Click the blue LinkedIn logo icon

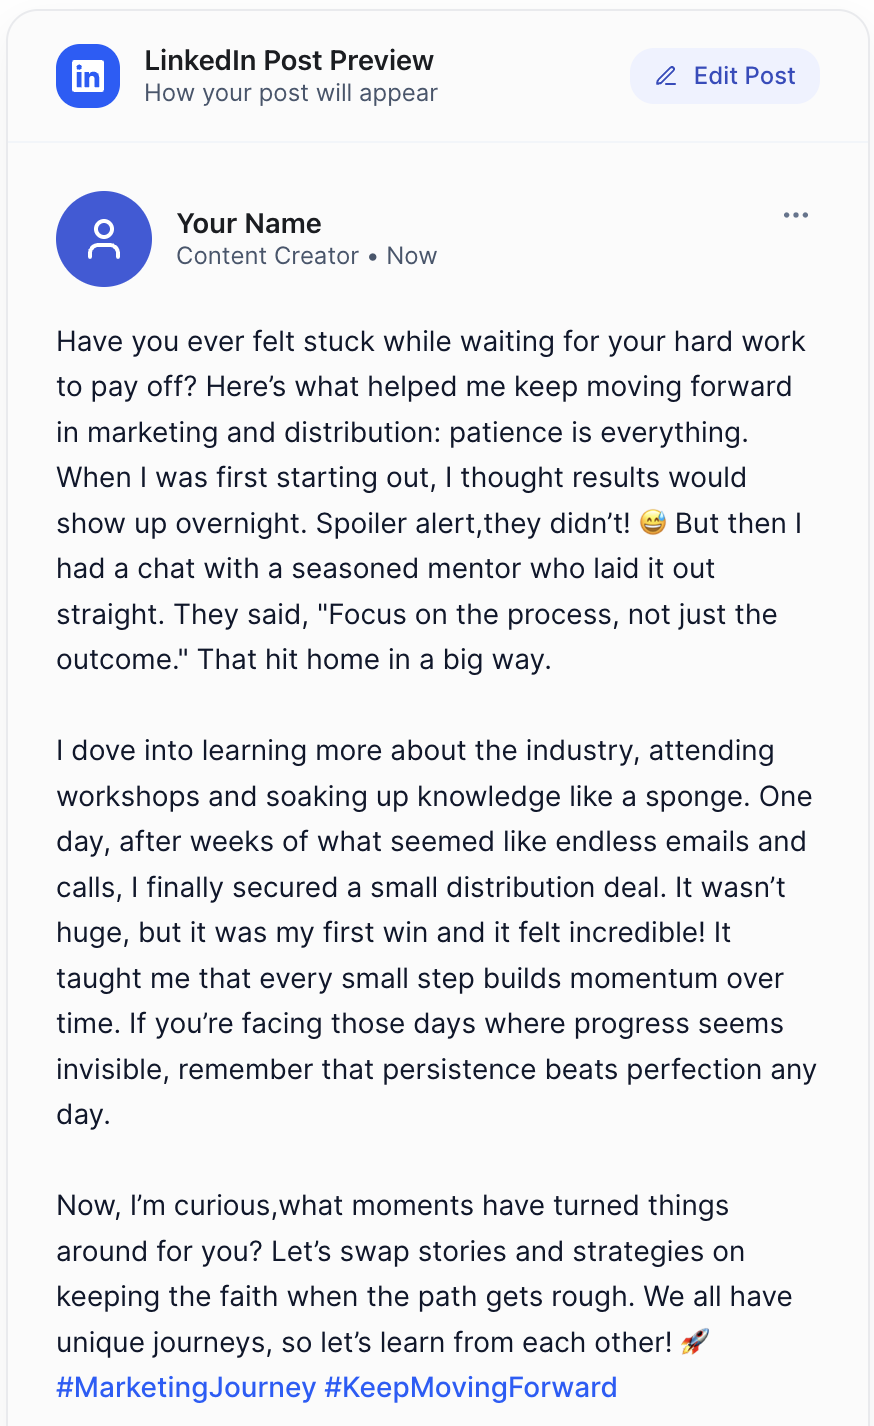[88, 76]
